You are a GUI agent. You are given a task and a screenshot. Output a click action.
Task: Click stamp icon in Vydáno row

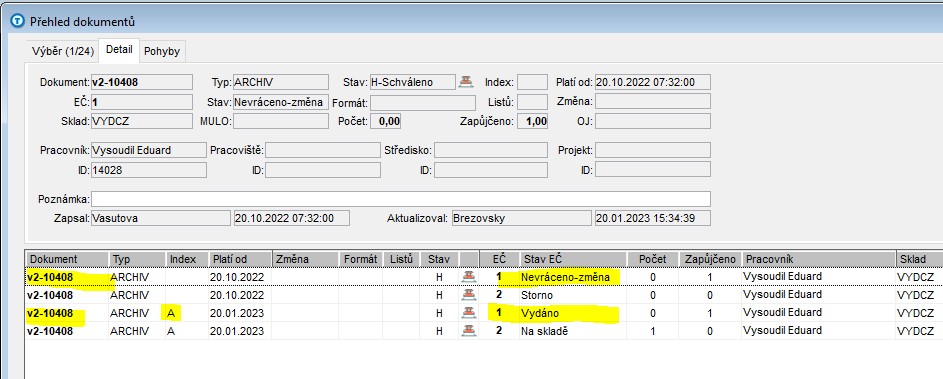(470, 313)
